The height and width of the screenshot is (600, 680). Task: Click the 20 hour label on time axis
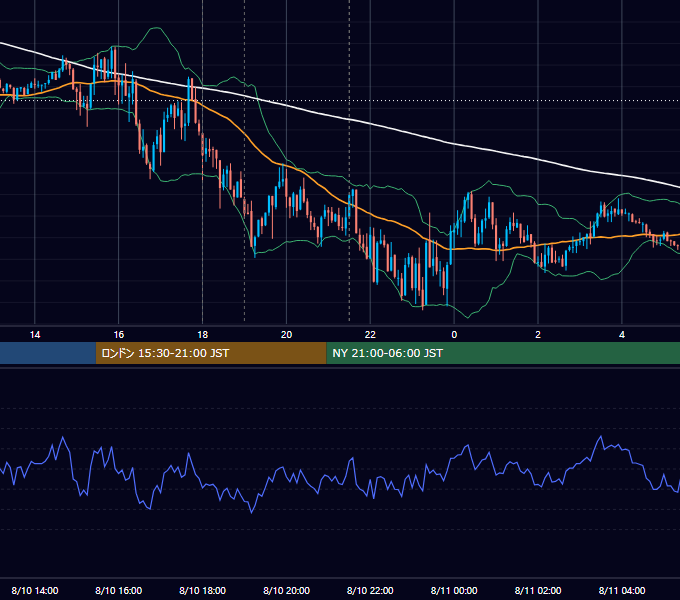(x=286, y=335)
